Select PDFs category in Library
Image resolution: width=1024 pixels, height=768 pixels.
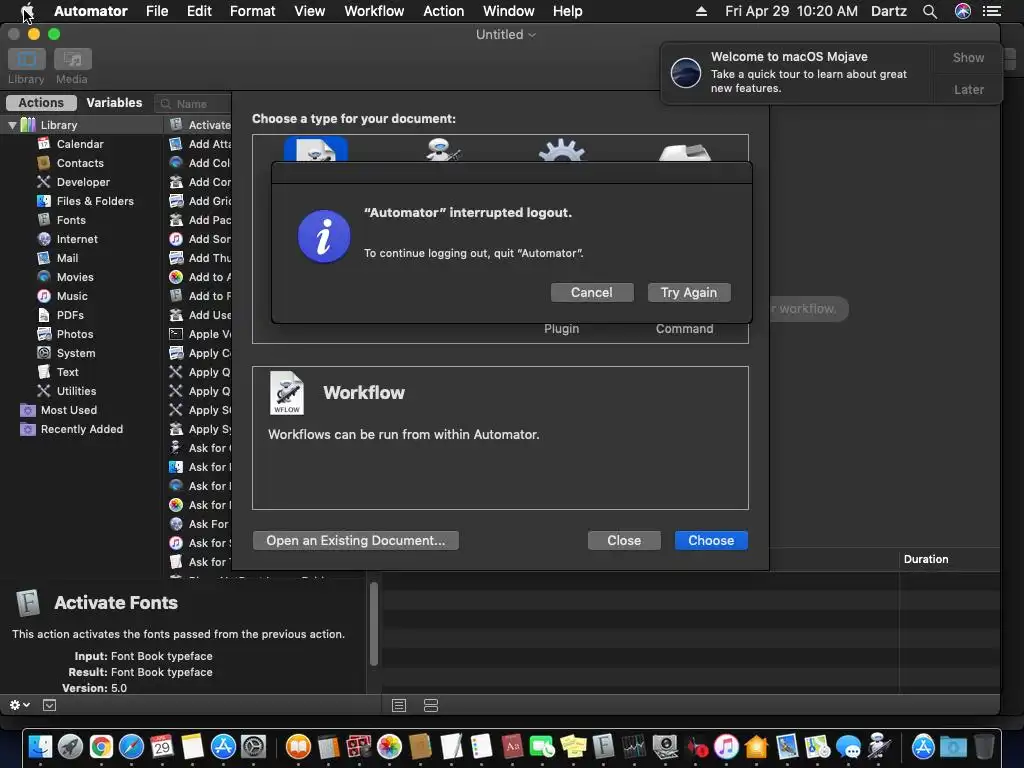(x=70, y=315)
